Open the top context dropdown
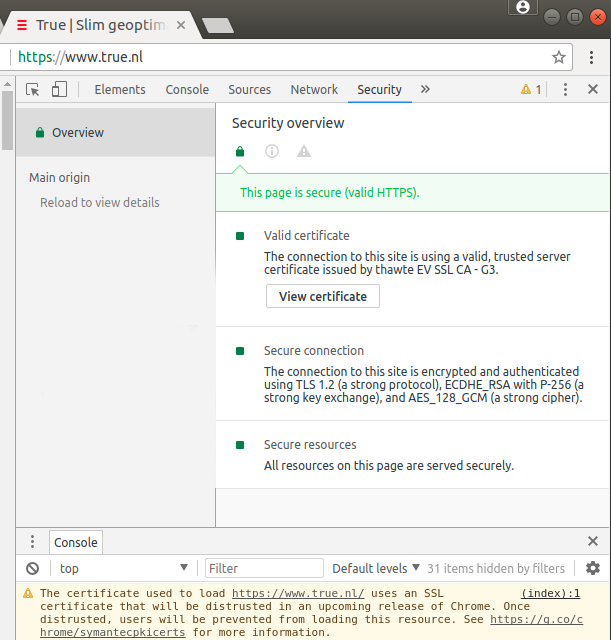This screenshot has width=611, height=640. [124, 568]
